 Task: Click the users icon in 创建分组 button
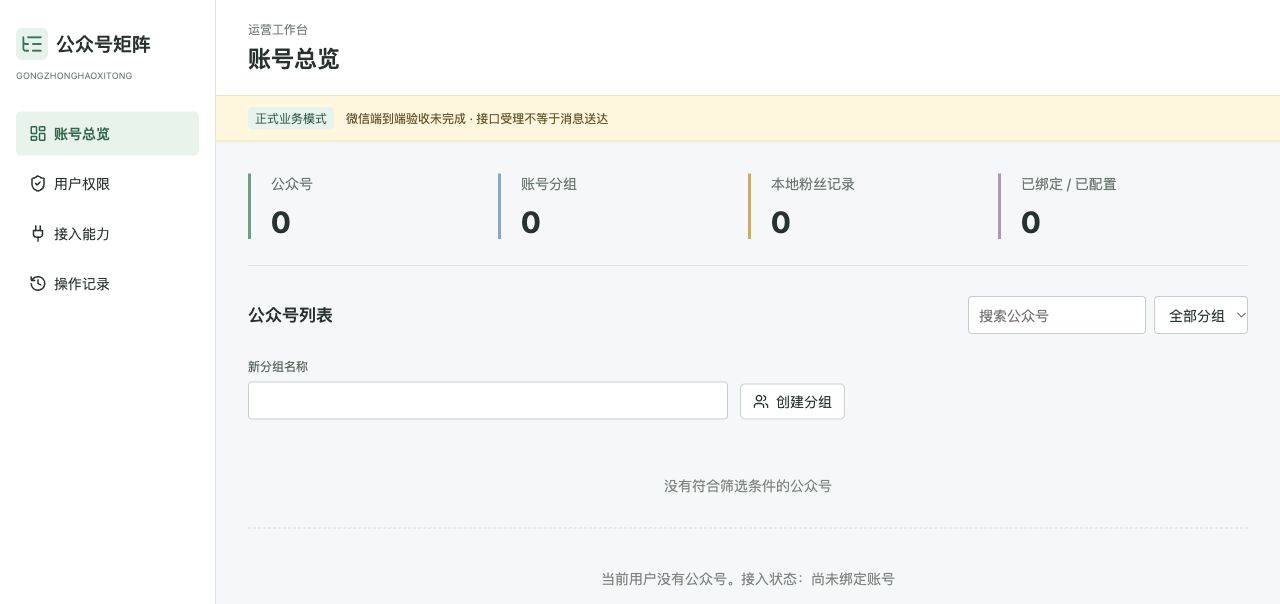click(x=761, y=401)
